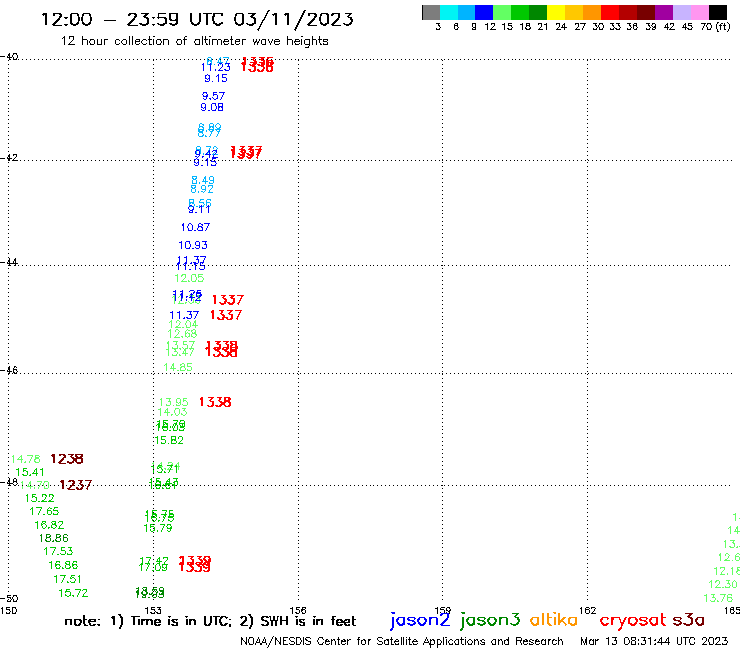Click the 12.04 wave height value

(184, 324)
